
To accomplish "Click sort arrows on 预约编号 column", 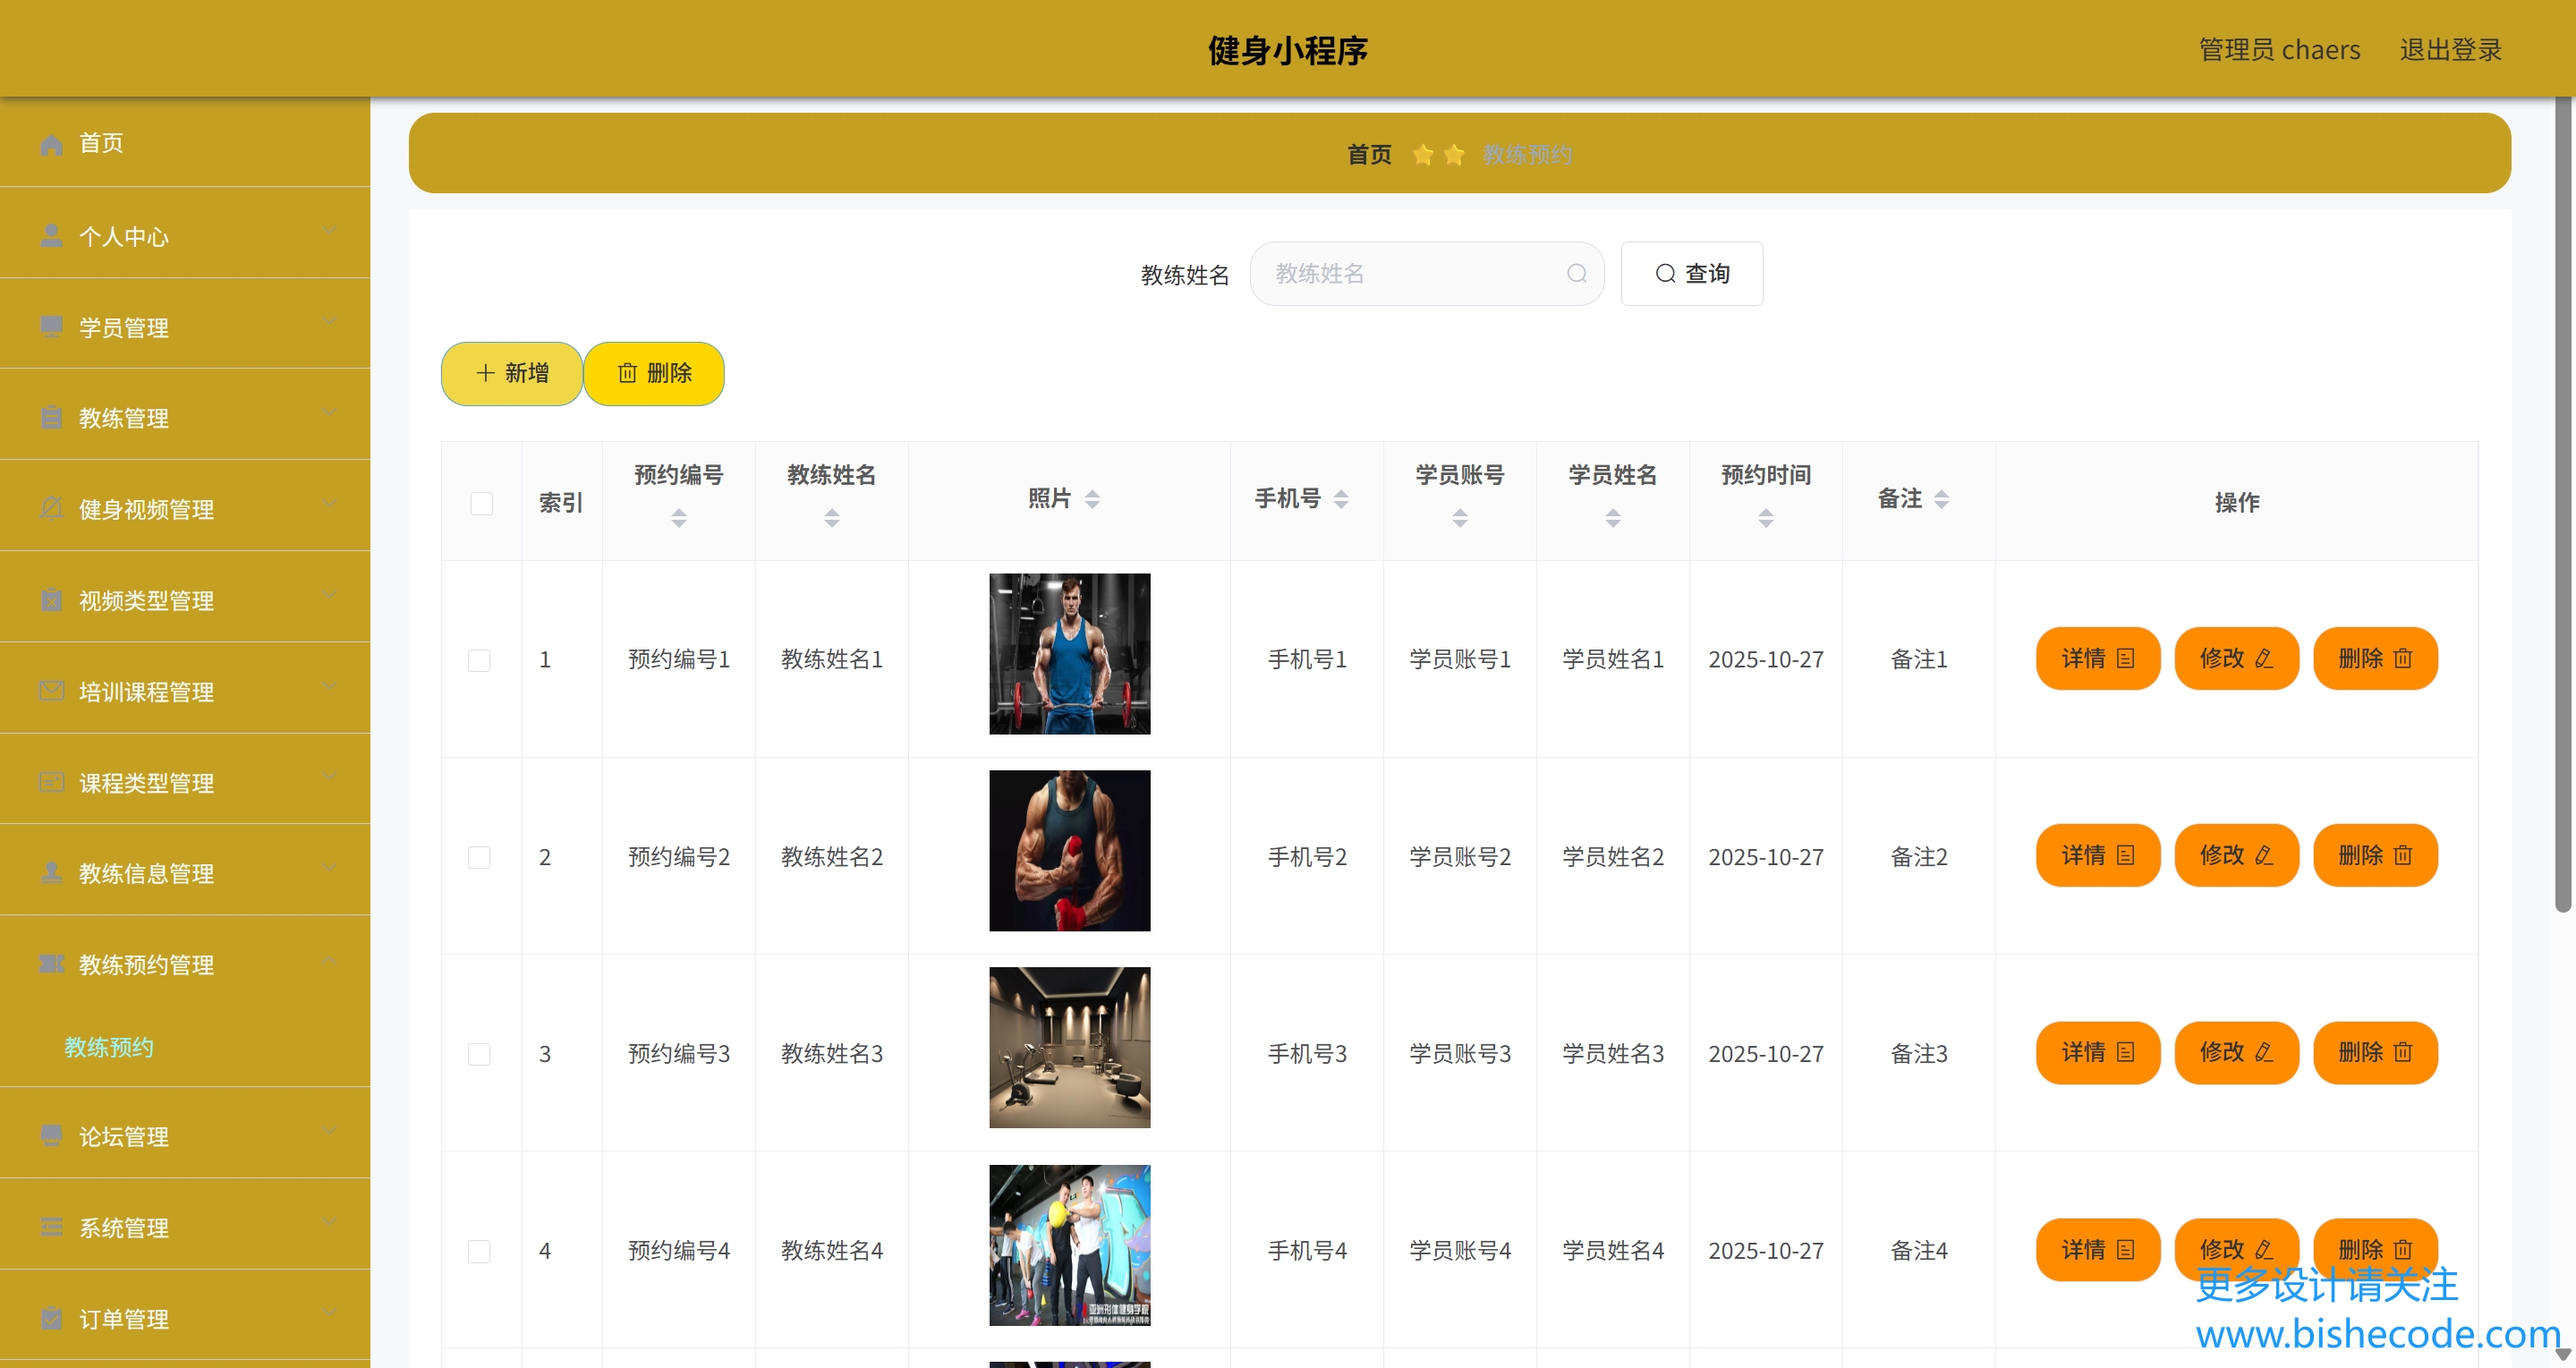I will (679, 518).
